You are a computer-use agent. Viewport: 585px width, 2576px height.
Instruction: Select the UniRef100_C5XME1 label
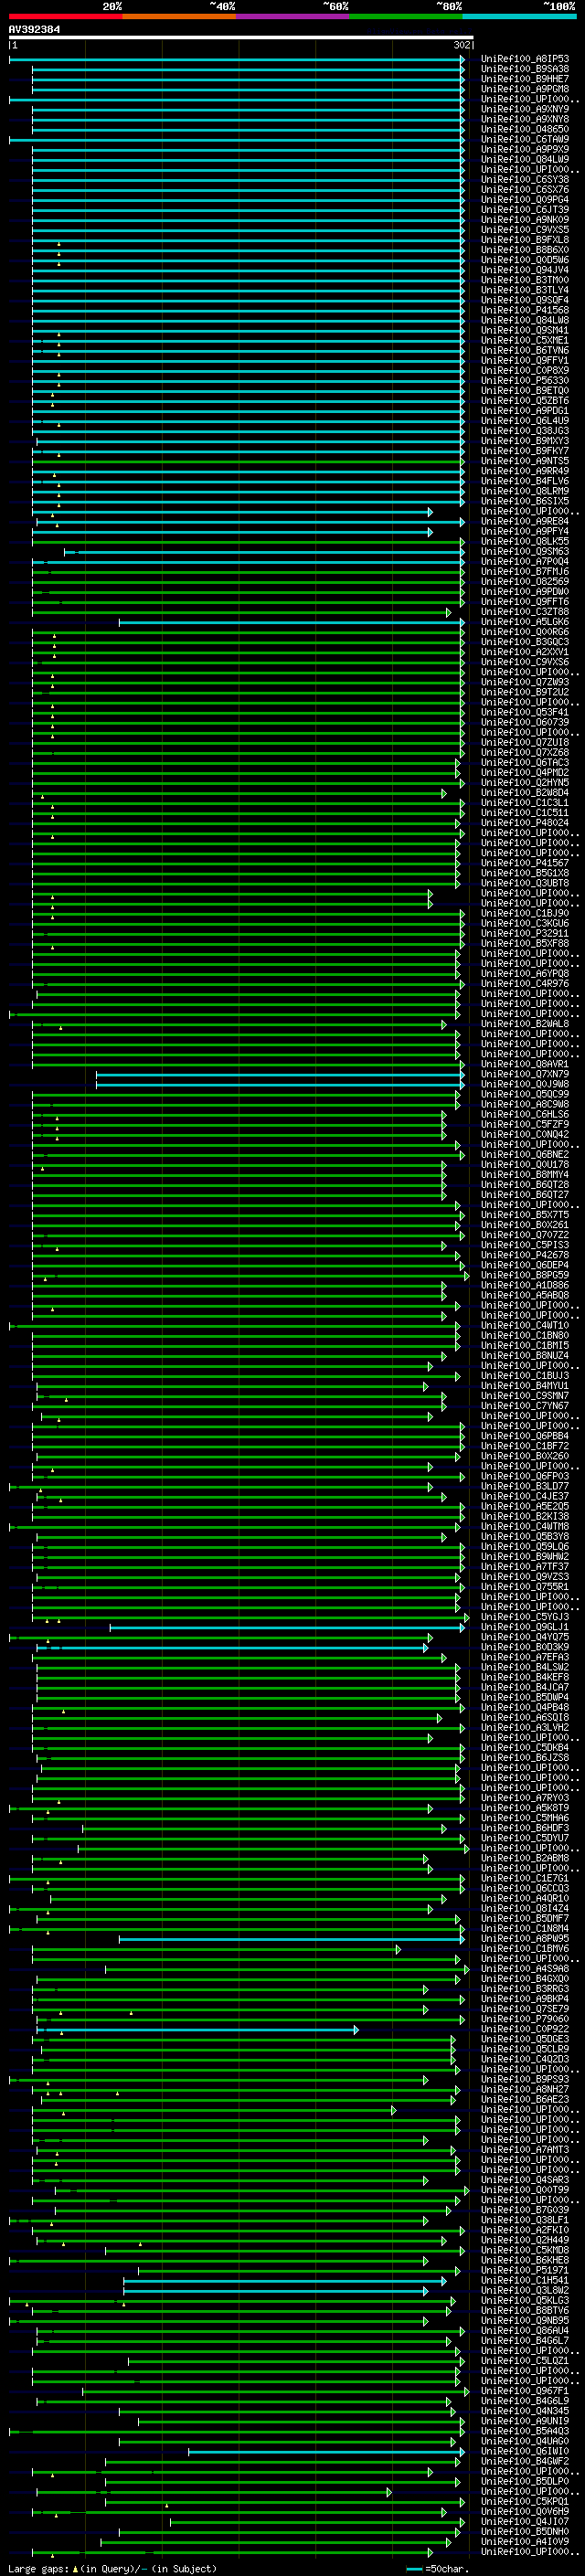pos(525,340)
